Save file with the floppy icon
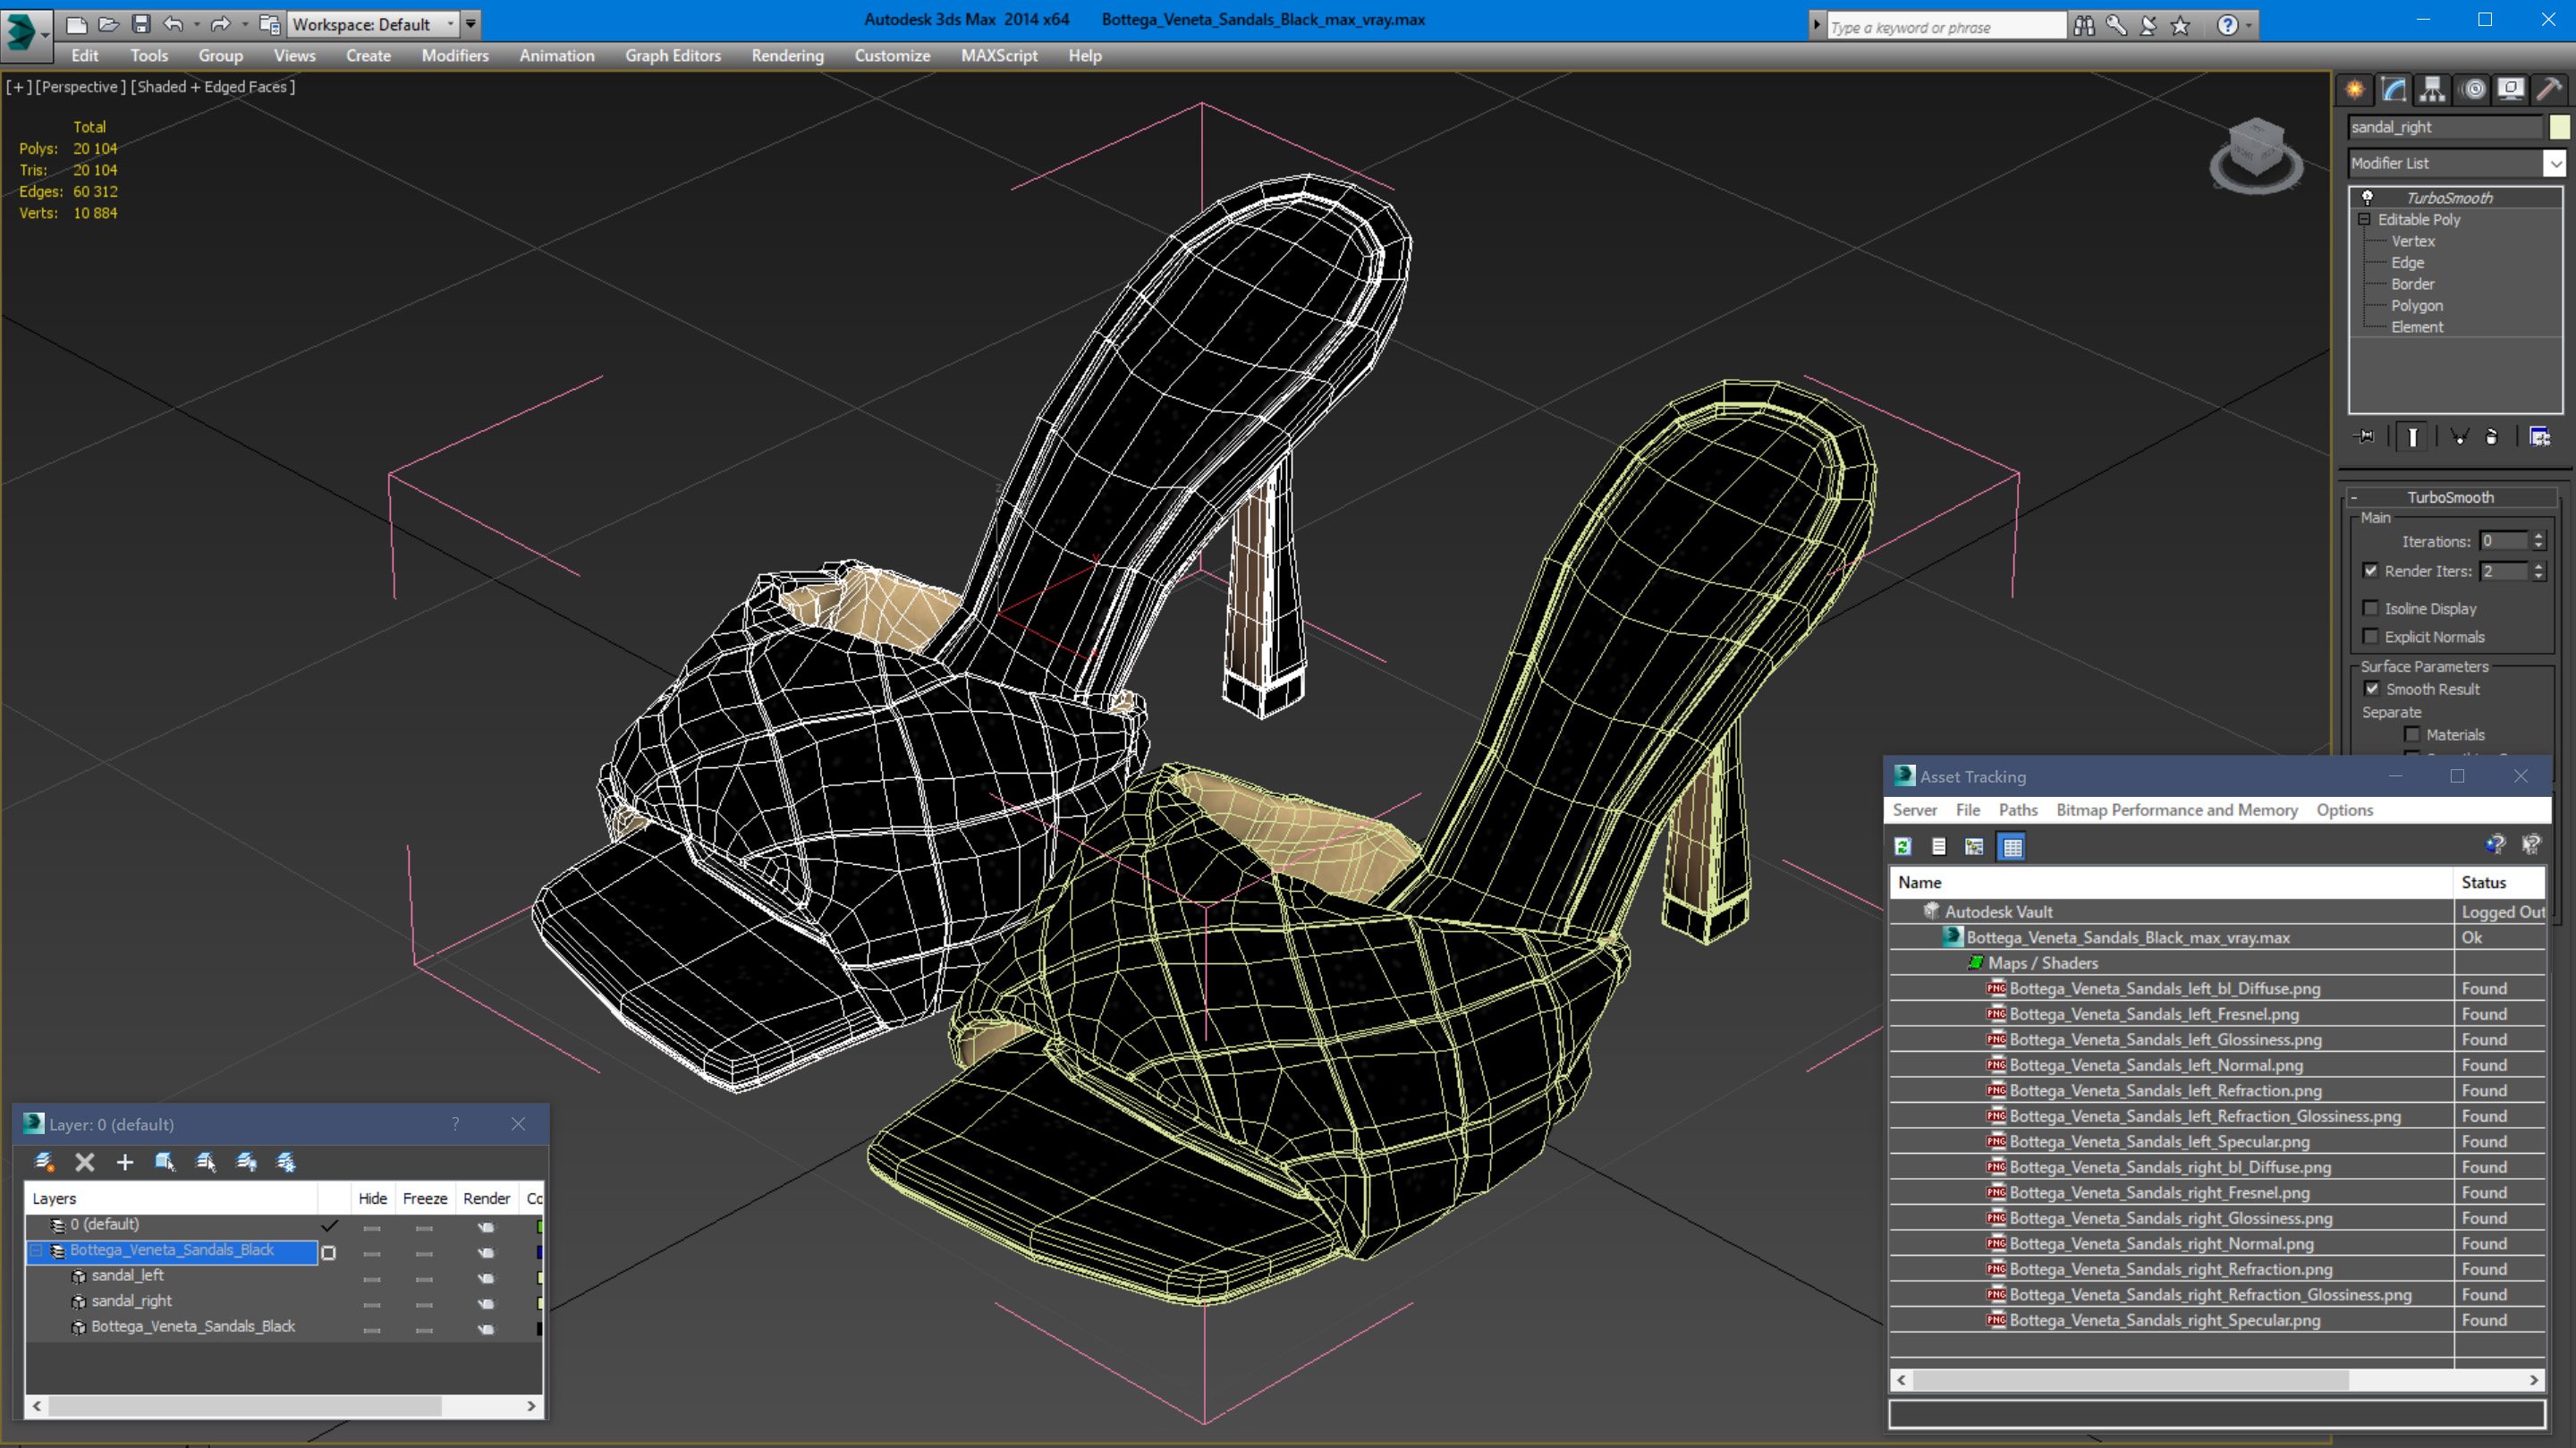 pyautogui.click(x=141, y=24)
